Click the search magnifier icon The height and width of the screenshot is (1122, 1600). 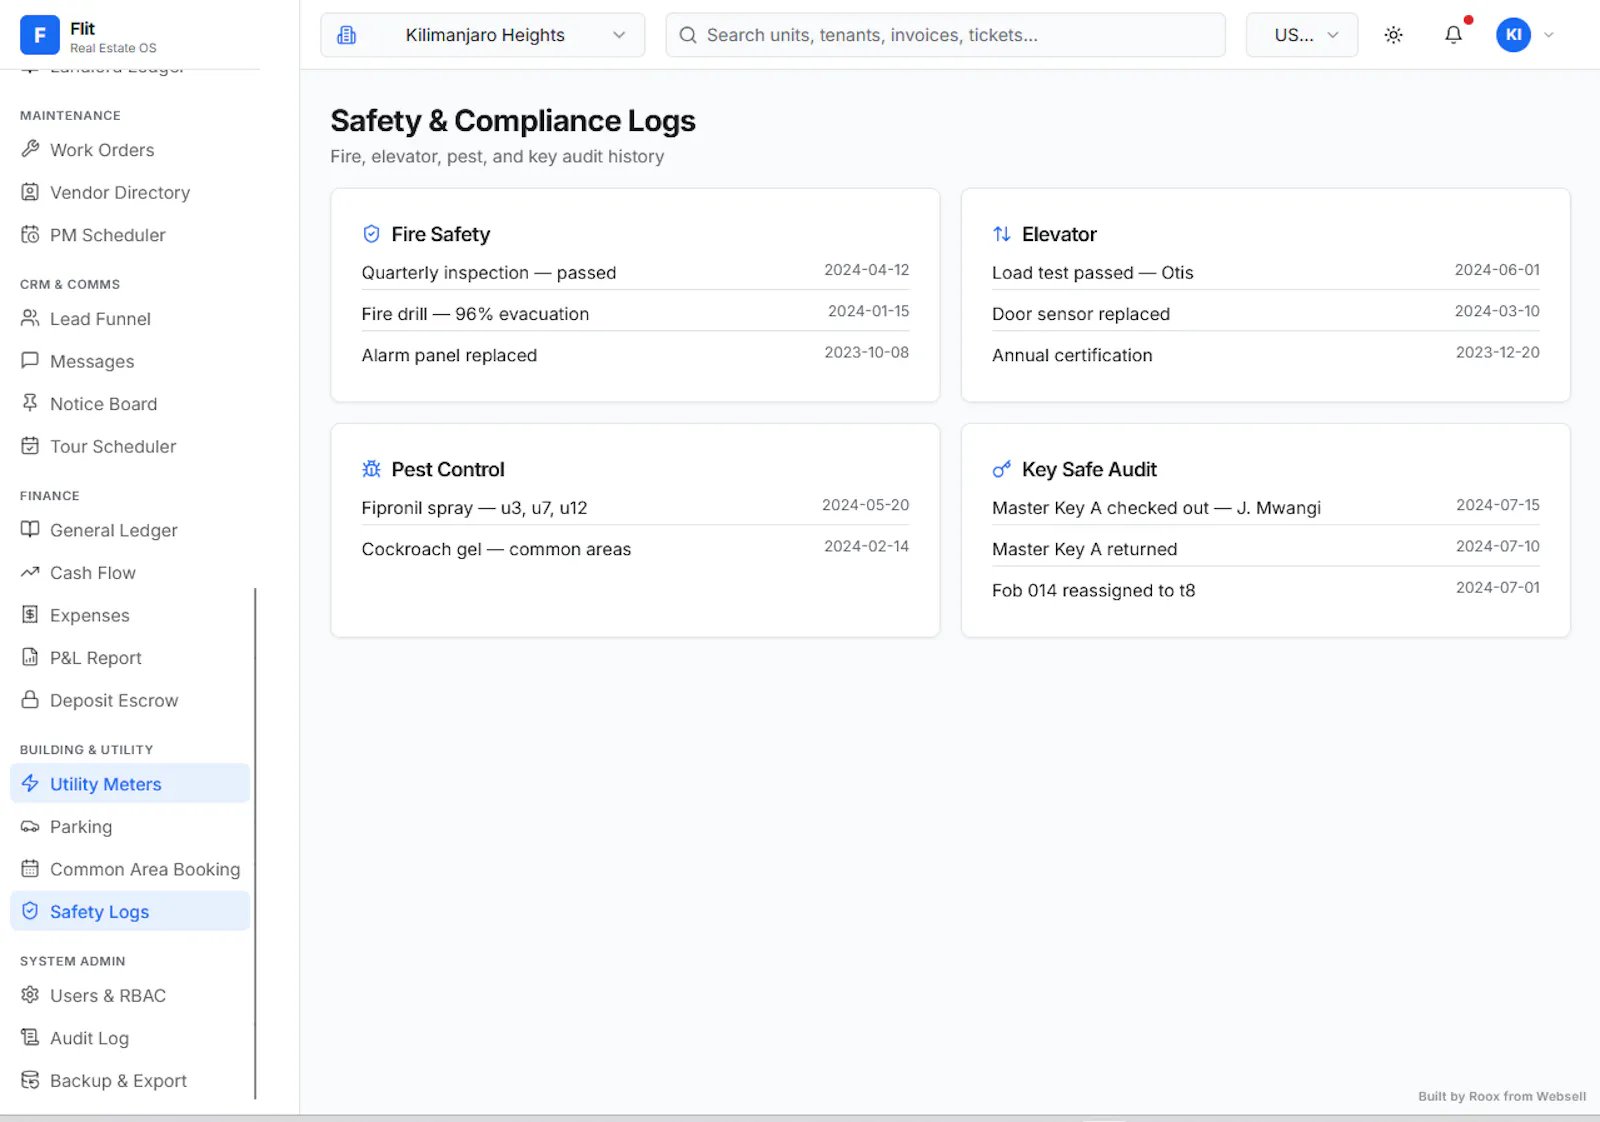click(x=688, y=35)
